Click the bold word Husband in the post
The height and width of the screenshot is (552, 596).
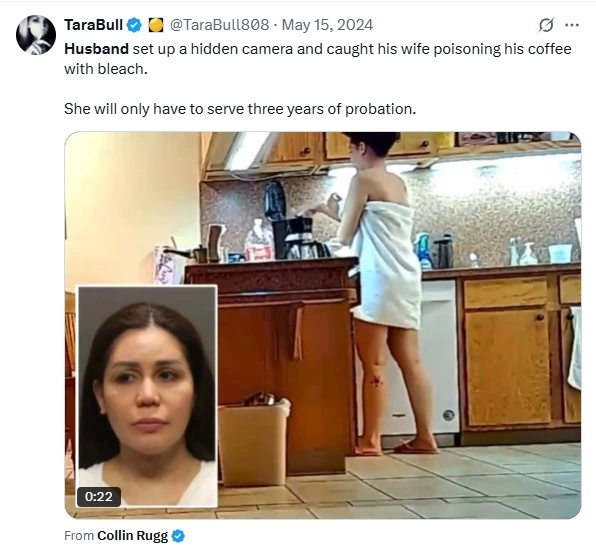pyautogui.click(x=97, y=49)
